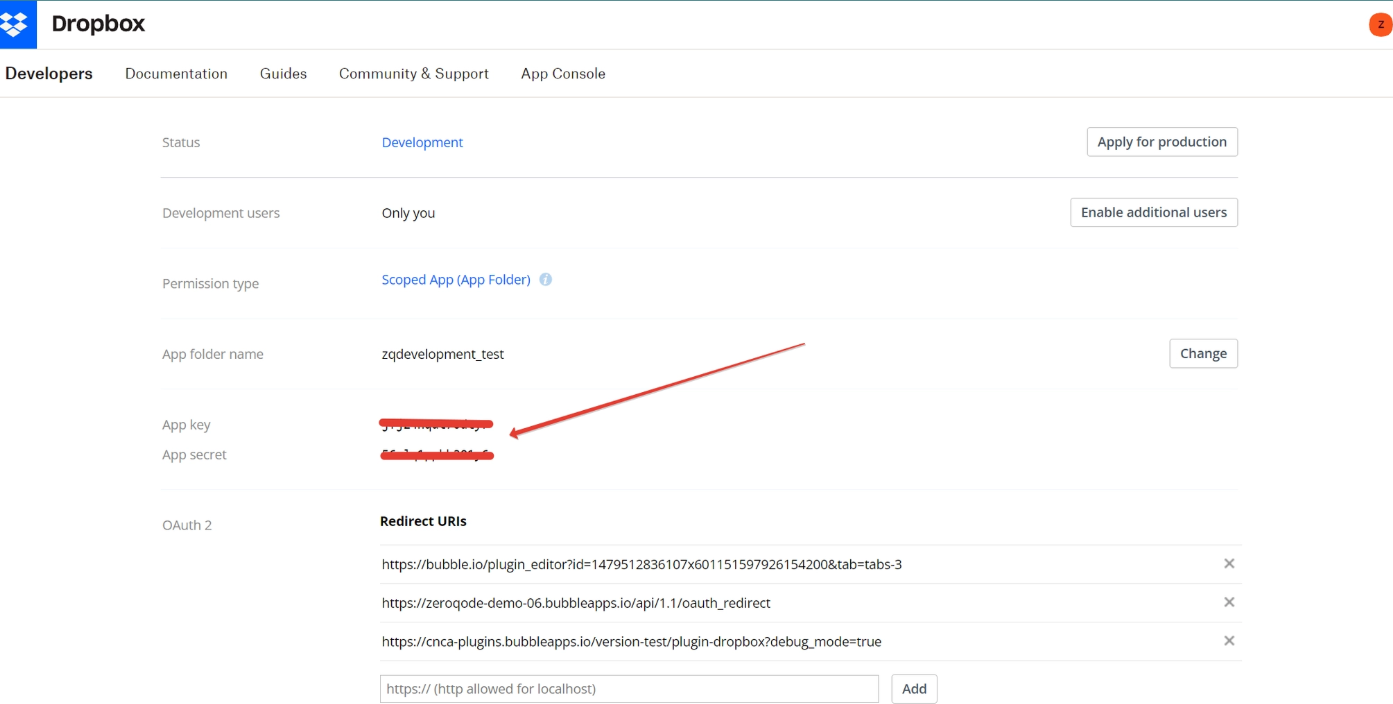Viewport: 1393px width, 704px height.
Task: Click the Permission type label
Action: coord(210,284)
